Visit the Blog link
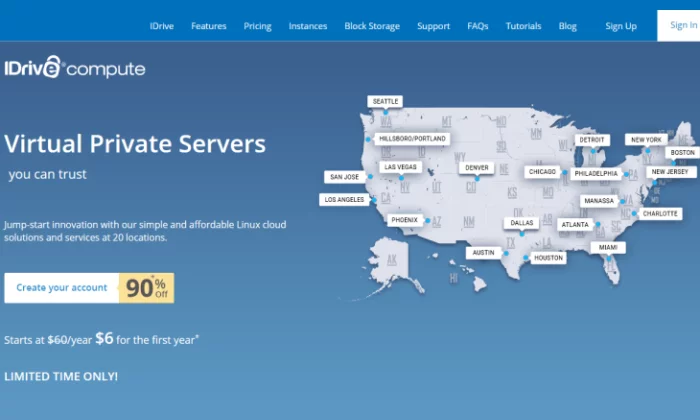Screen dimensions: 700x420 pyautogui.click(x=567, y=26)
